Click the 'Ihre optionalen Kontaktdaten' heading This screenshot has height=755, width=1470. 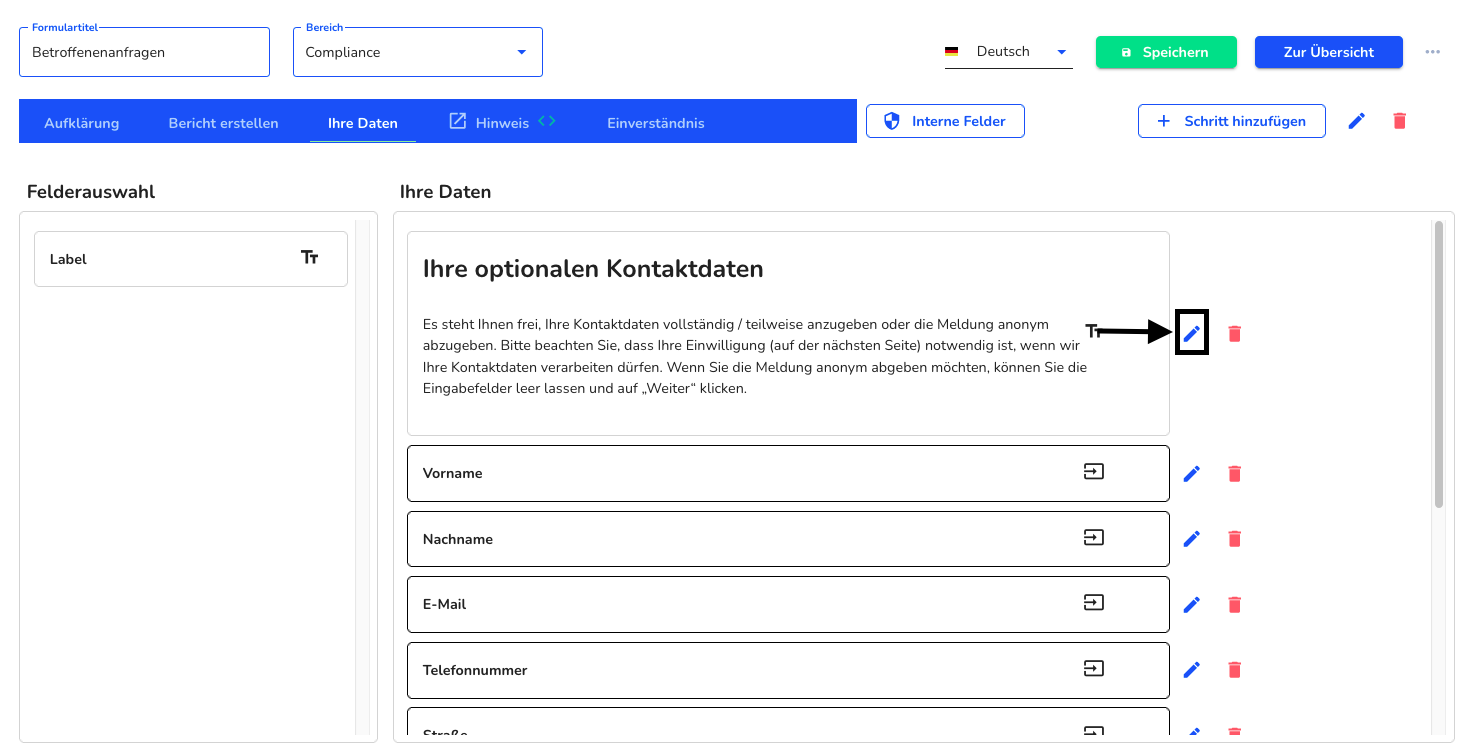(x=593, y=269)
